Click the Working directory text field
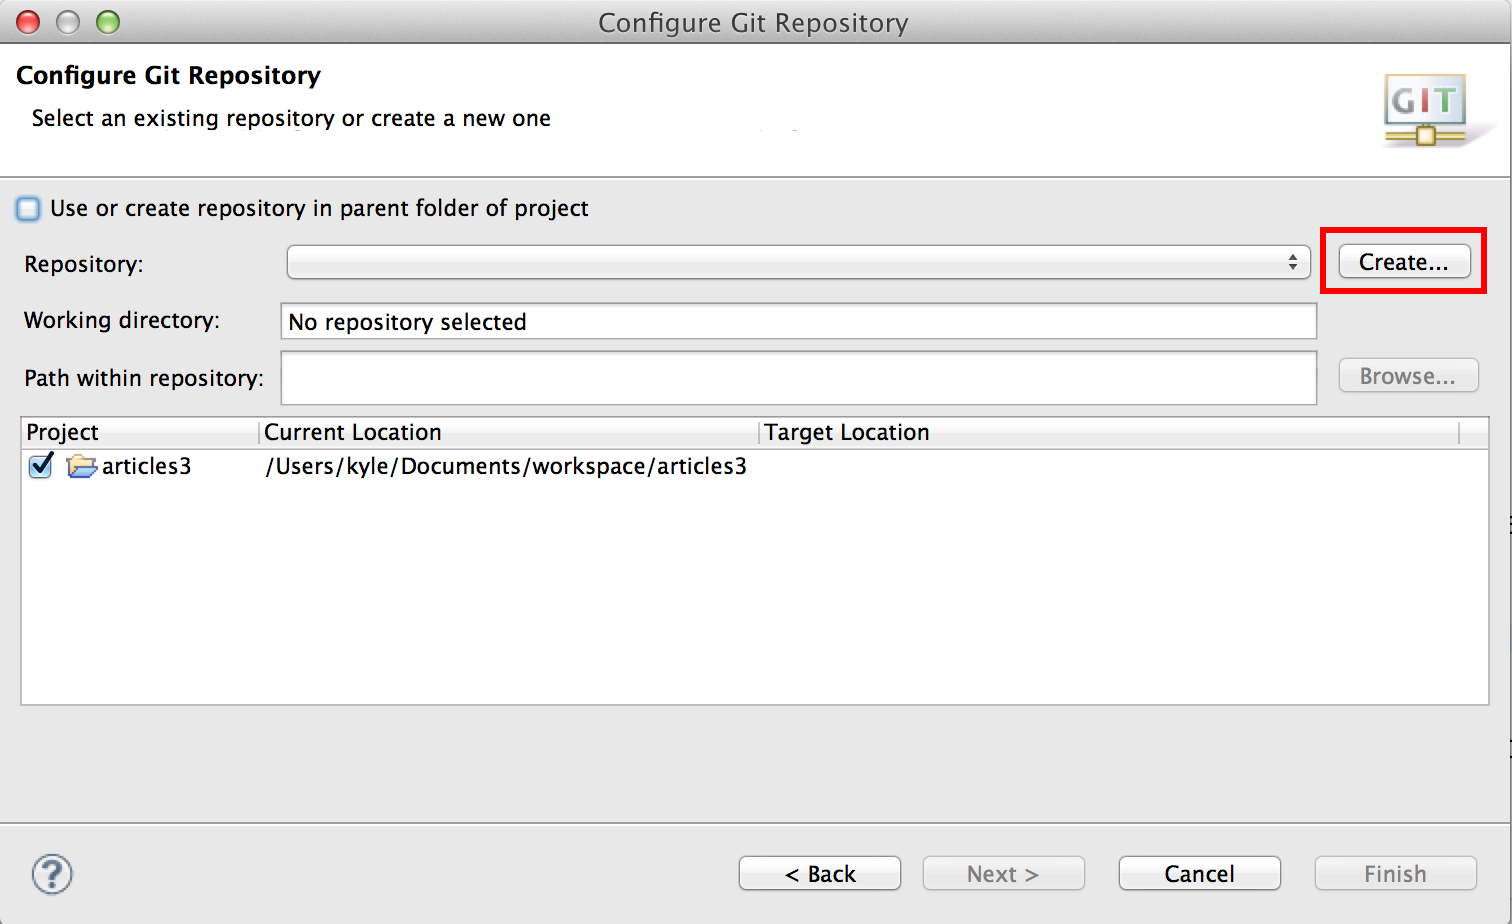1512x924 pixels. (x=798, y=322)
